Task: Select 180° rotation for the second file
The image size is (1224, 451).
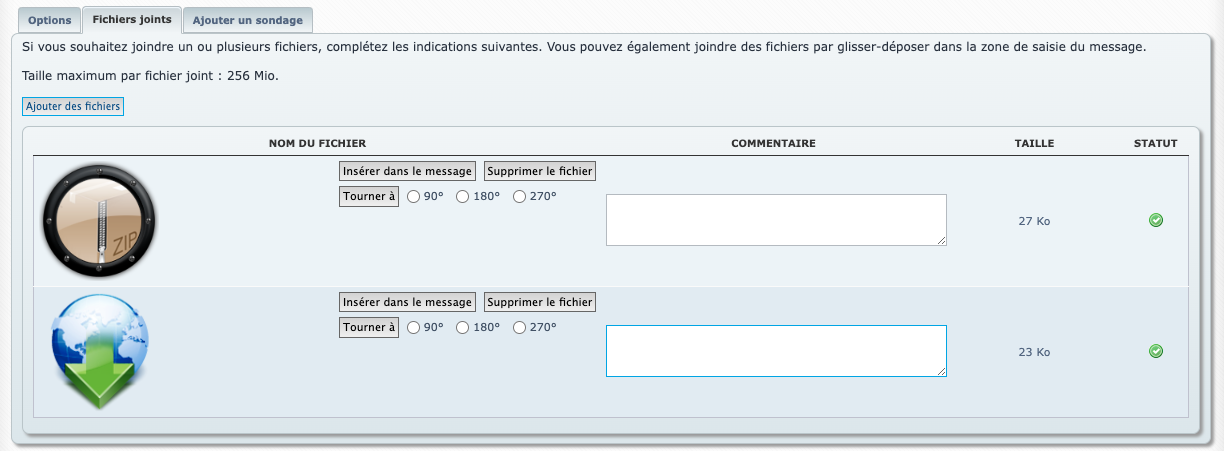Action: tap(462, 327)
